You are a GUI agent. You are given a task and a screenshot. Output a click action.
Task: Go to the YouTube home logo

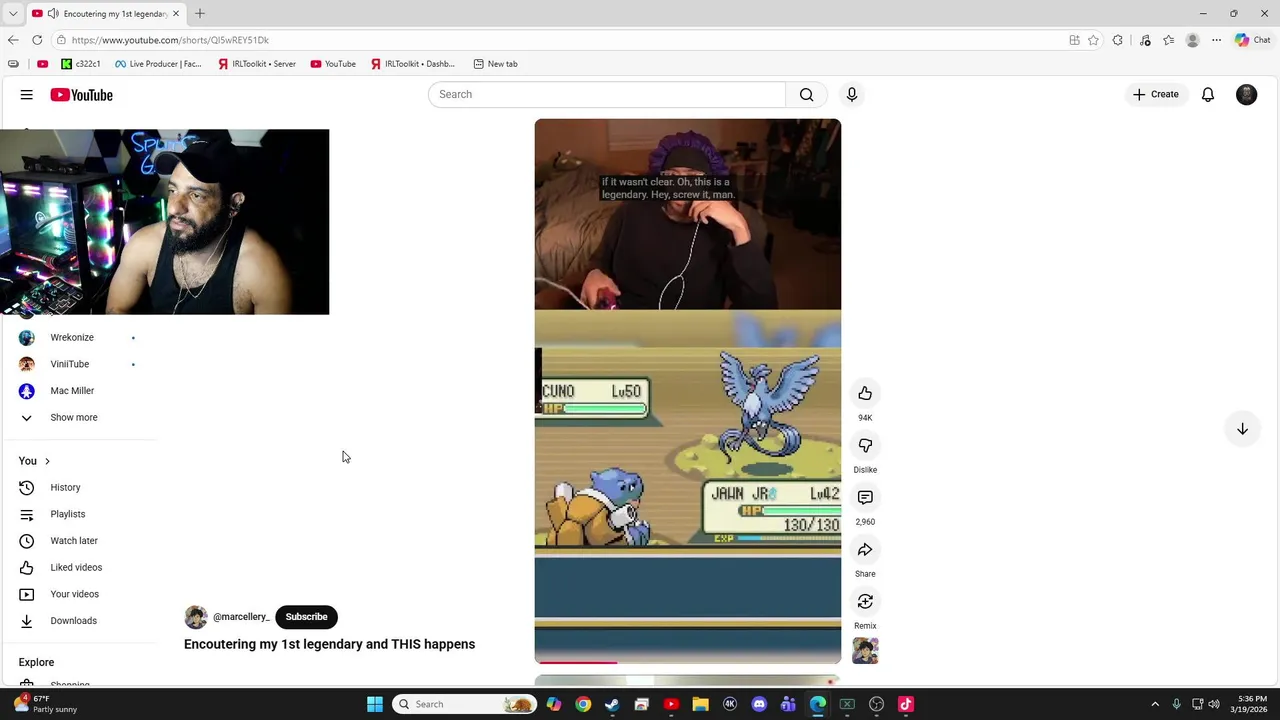pyautogui.click(x=82, y=95)
